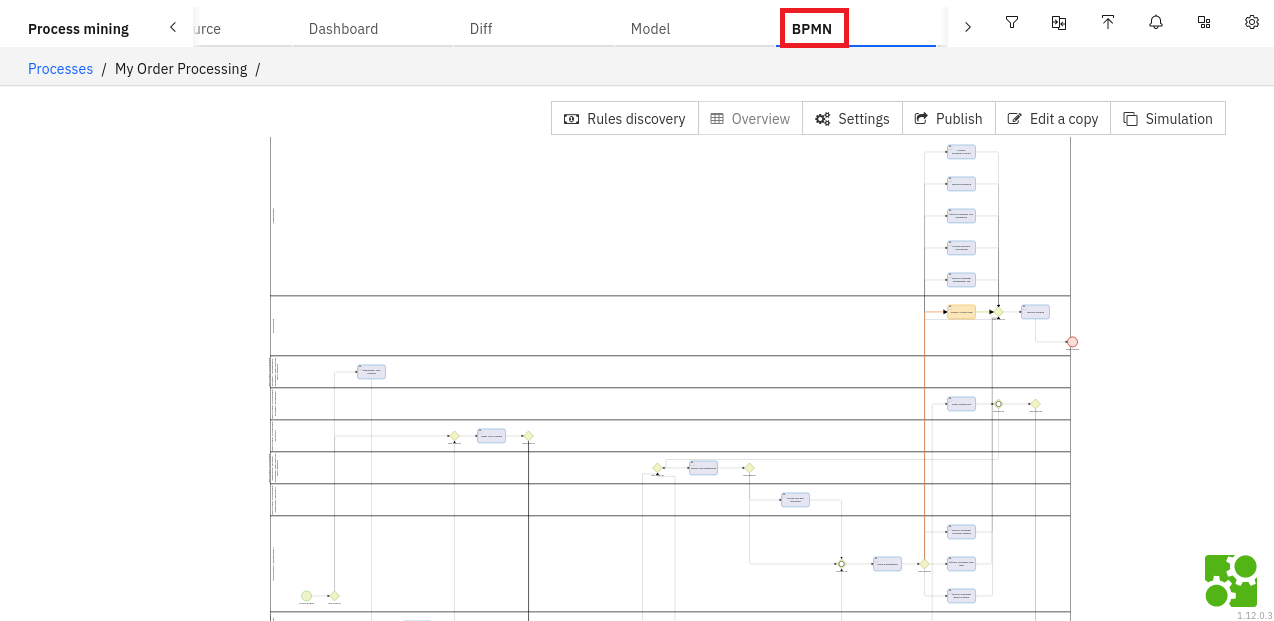Image resolution: width=1274 pixels, height=621 pixels.
Task: Open the Model tab
Action: click(x=650, y=29)
